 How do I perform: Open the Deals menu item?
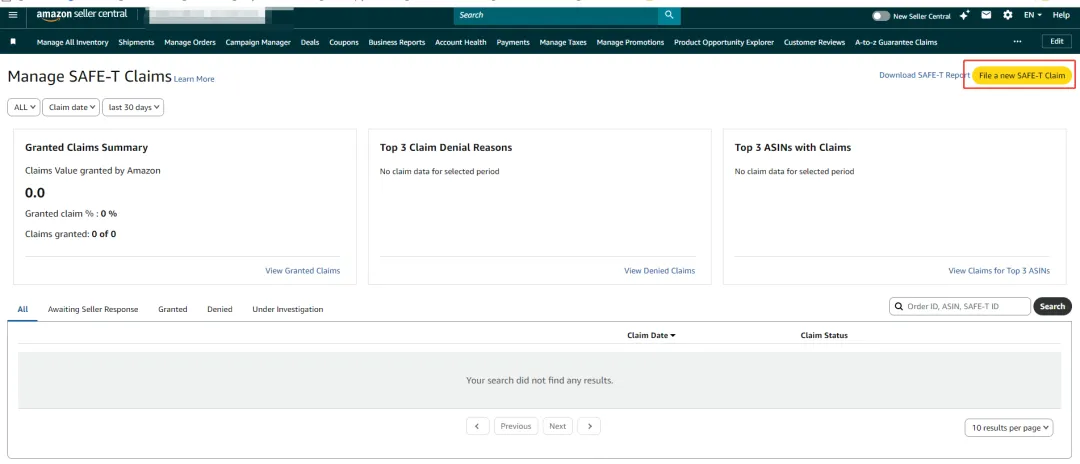(x=310, y=42)
